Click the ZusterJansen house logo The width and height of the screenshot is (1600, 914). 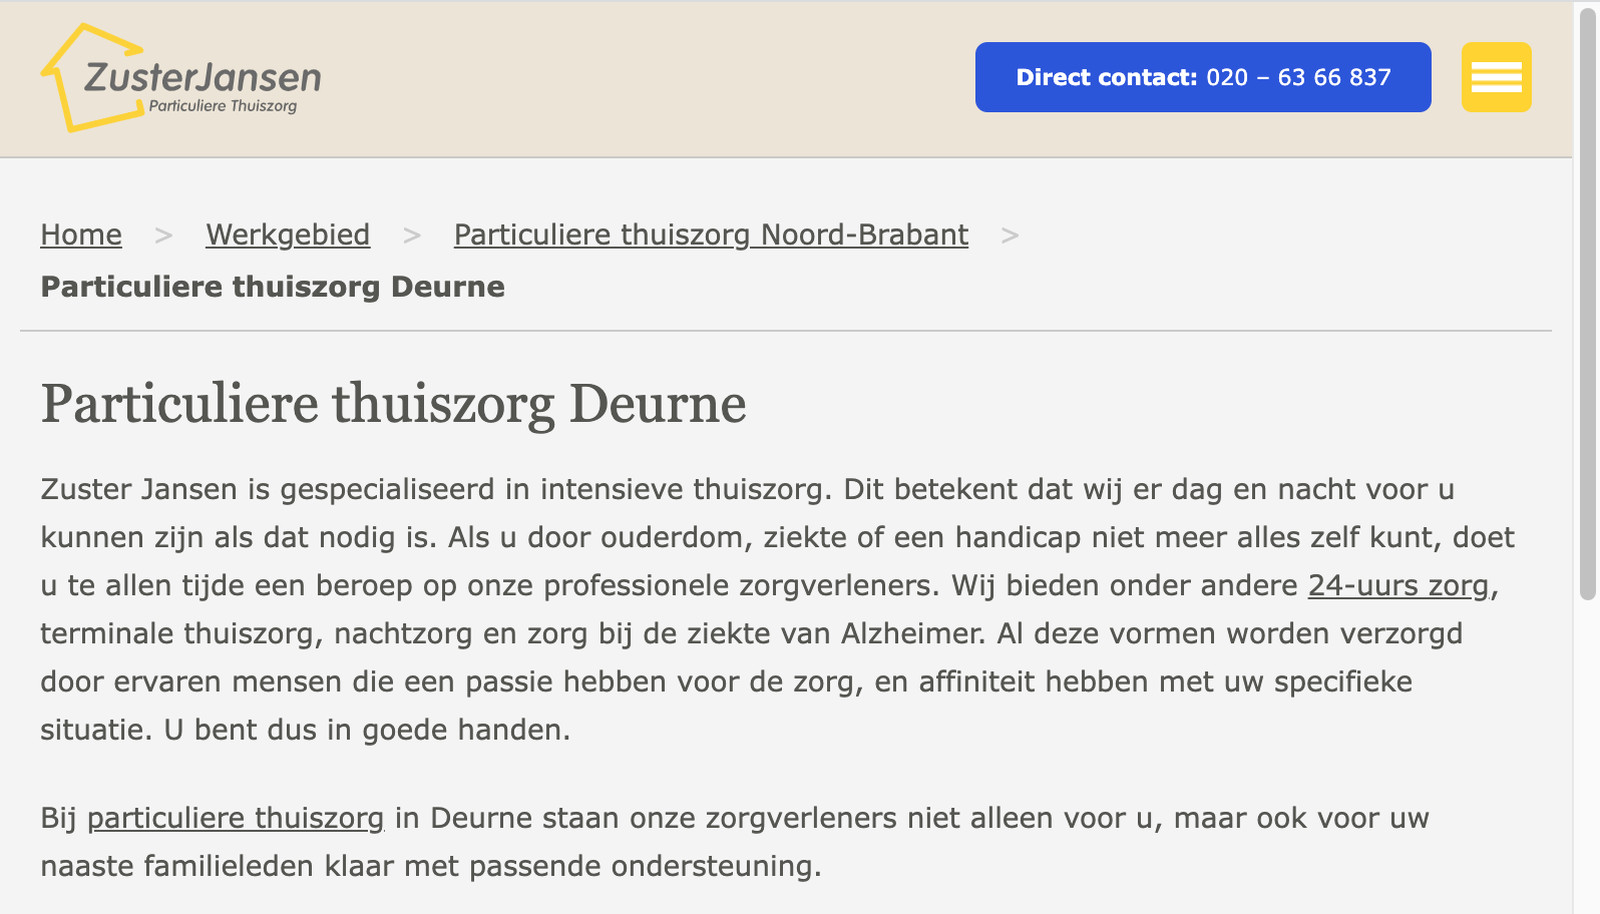pos(181,78)
